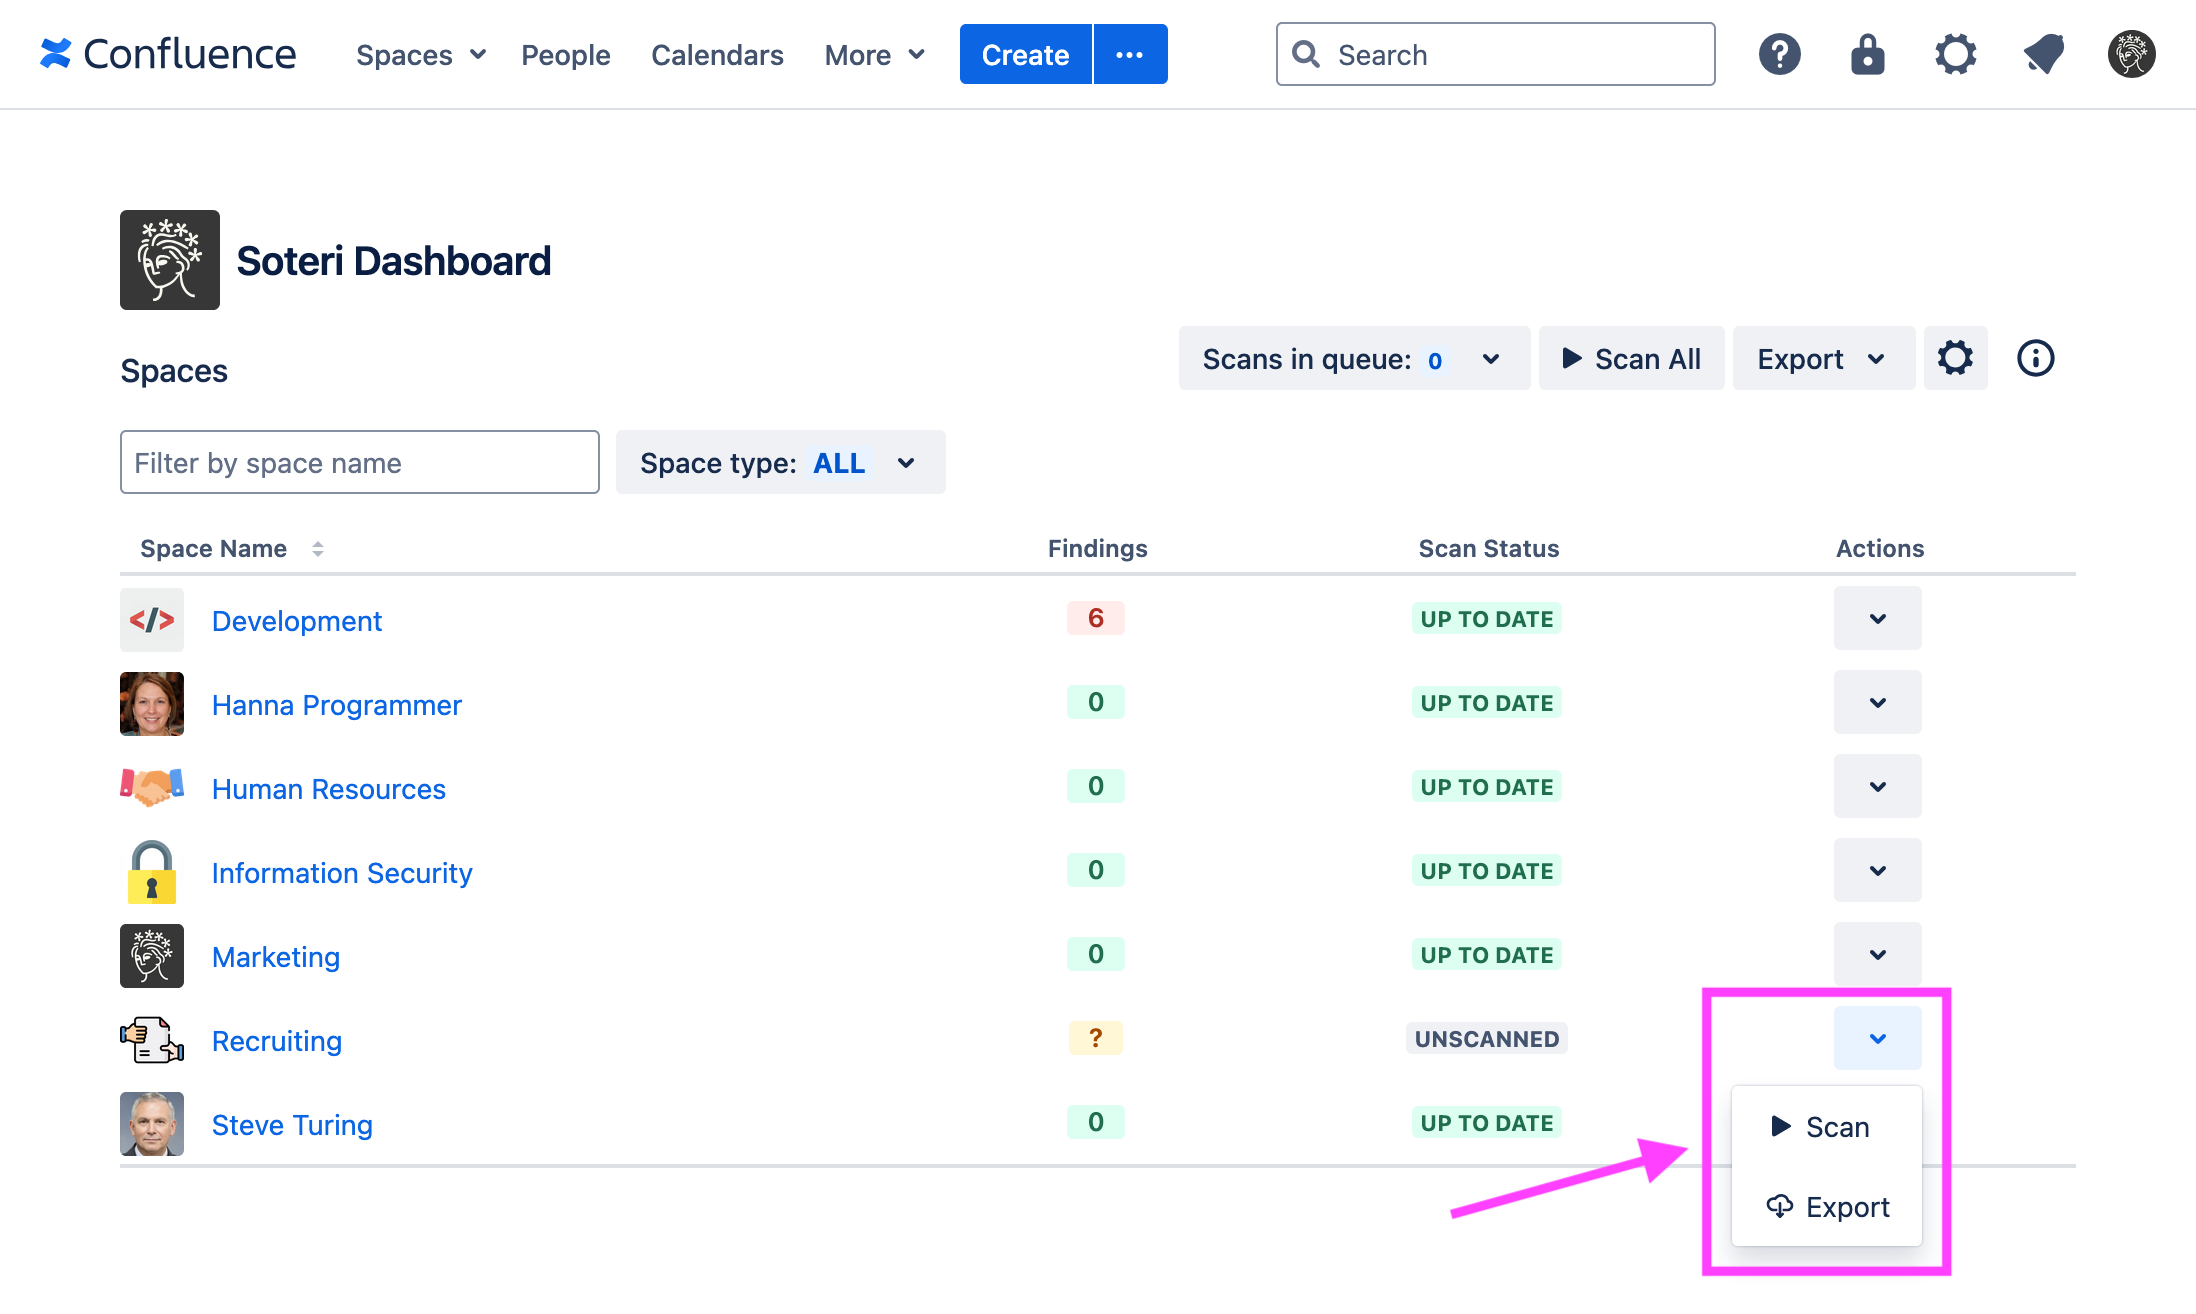
Task: Click the Information Security padlock icon
Action: (x=151, y=871)
